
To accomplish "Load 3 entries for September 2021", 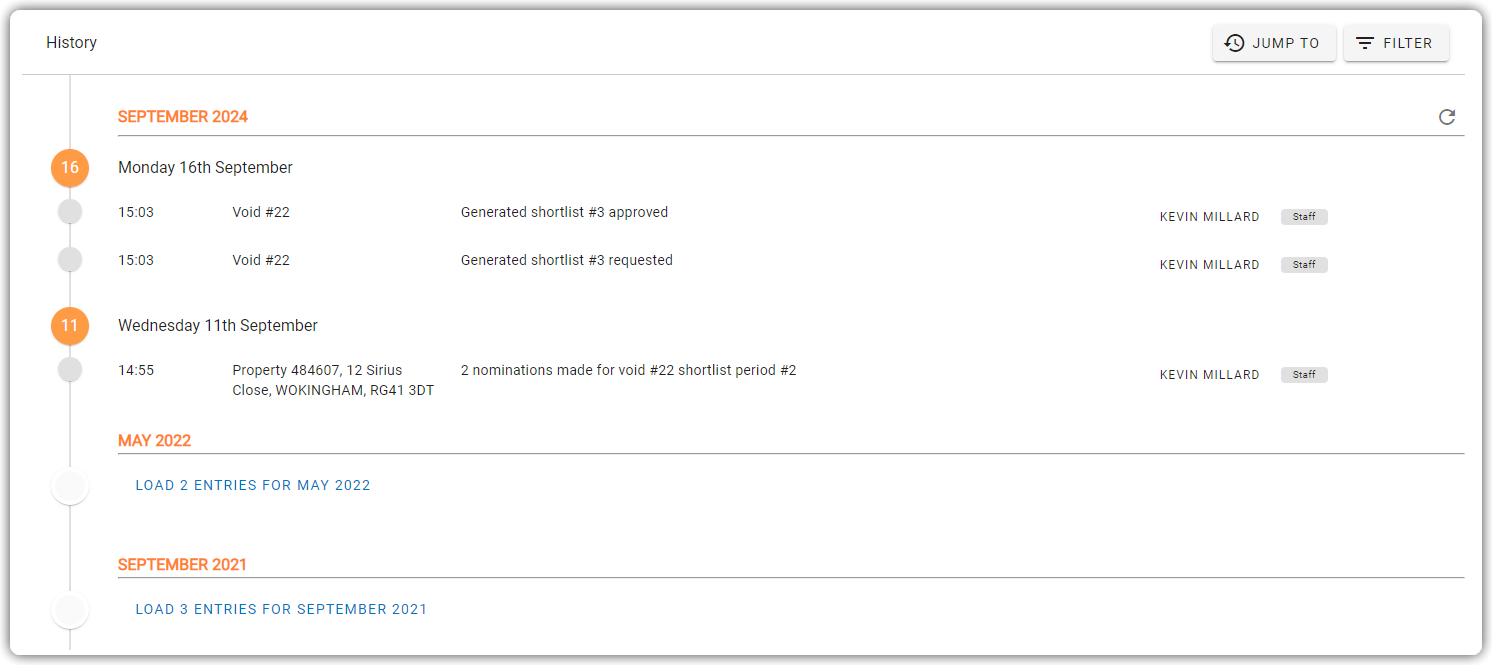I will [x=281, y=609].
